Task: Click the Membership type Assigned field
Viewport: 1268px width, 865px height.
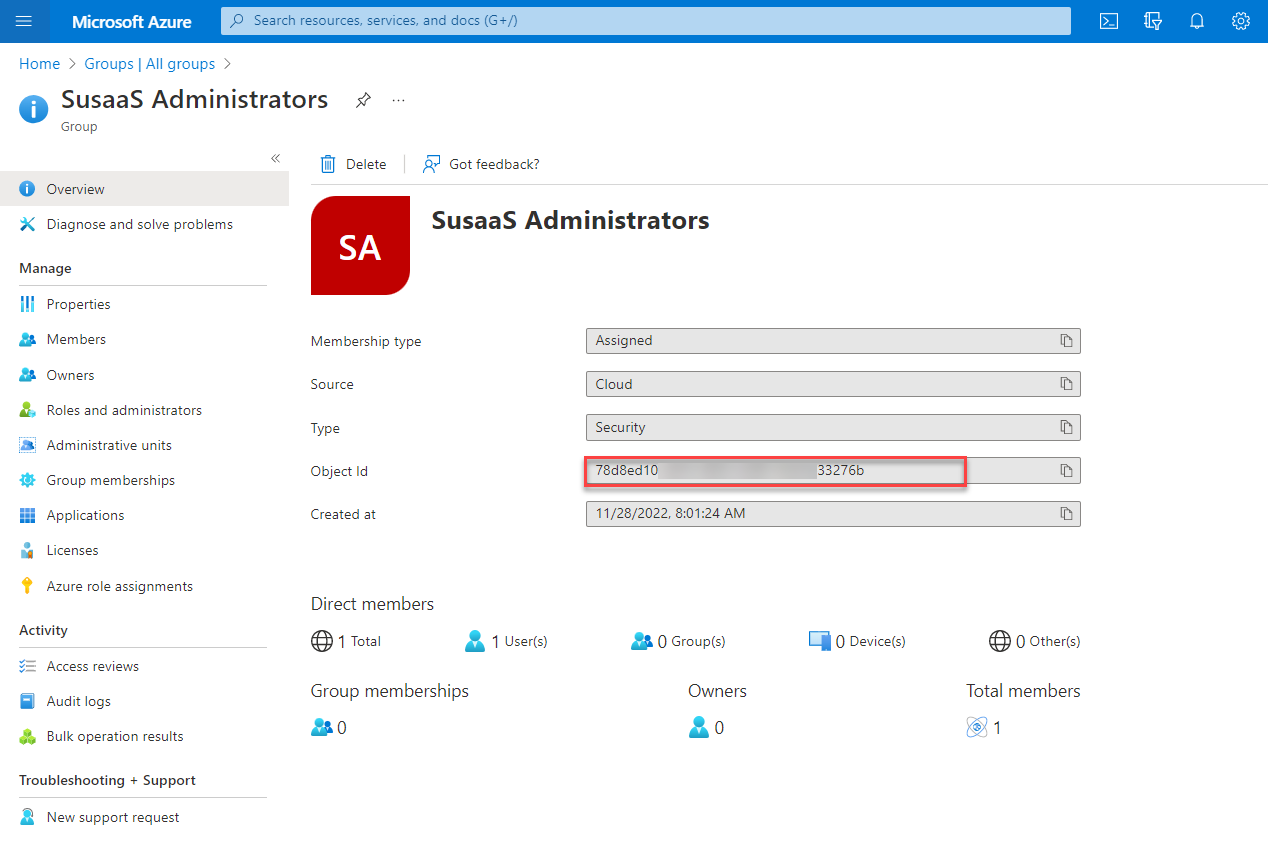Action: pos(833,341)
